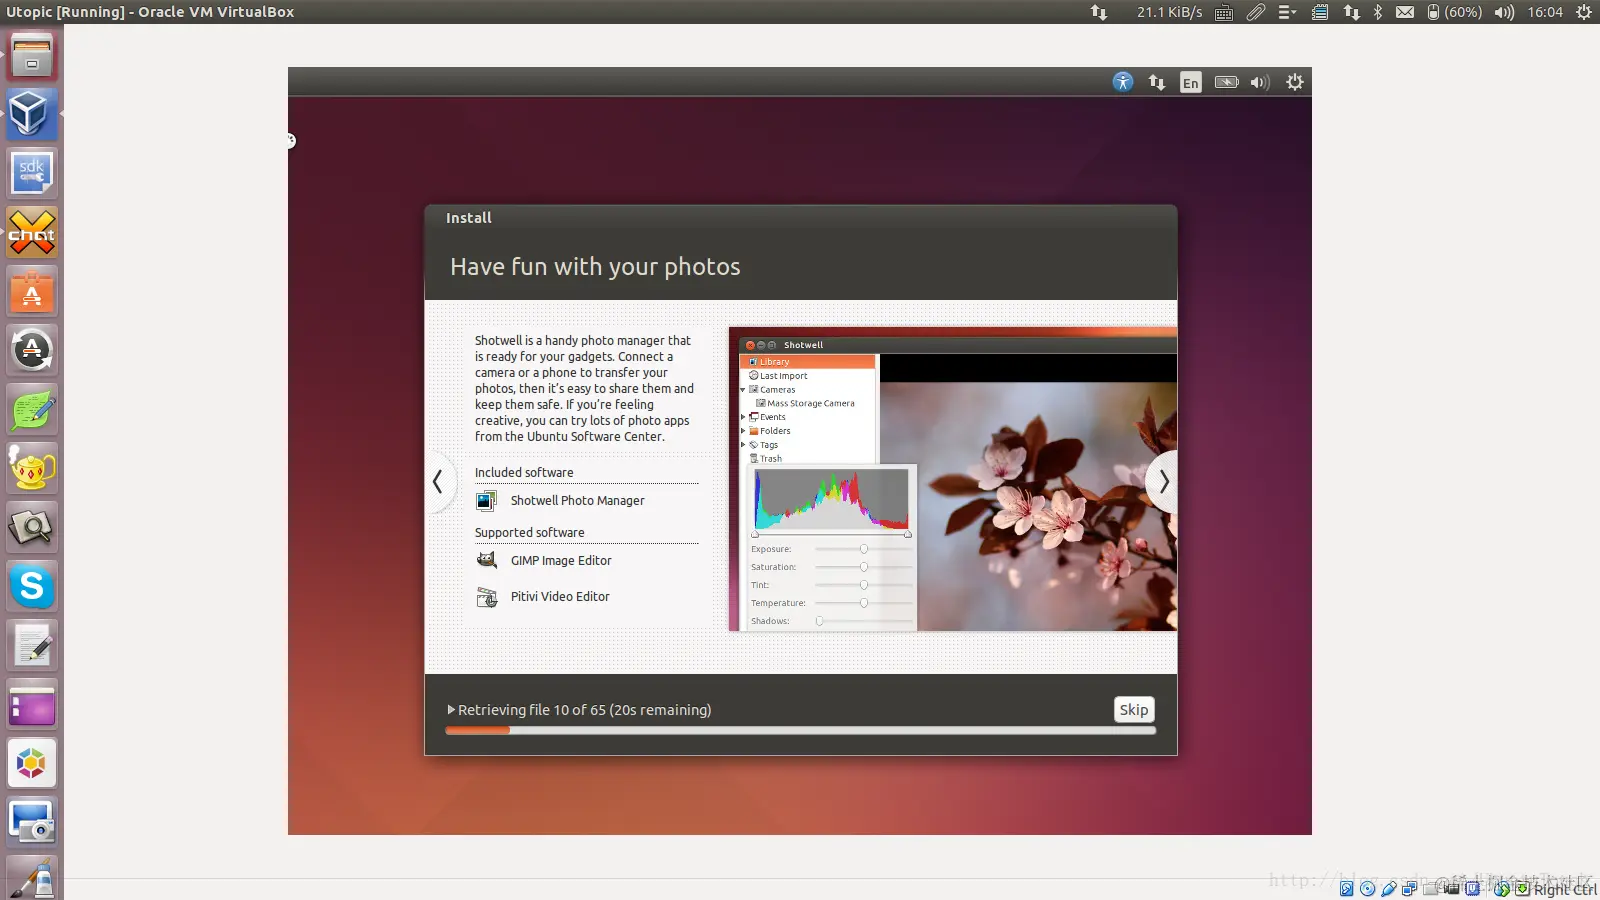Click VirtualBox USB devices status icon
This screenshot has width=1600, height=900.
(1389, 889)
